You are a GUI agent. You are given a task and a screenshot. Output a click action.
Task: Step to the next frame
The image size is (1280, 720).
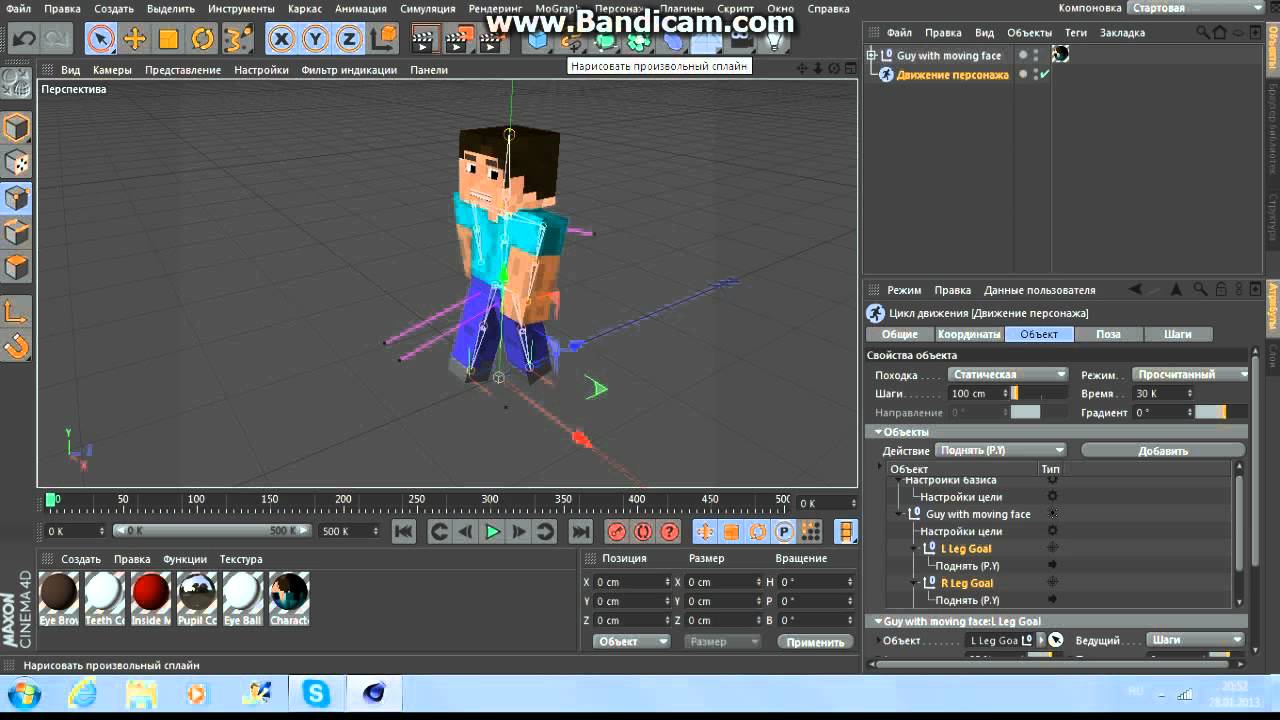pos(519,532)
